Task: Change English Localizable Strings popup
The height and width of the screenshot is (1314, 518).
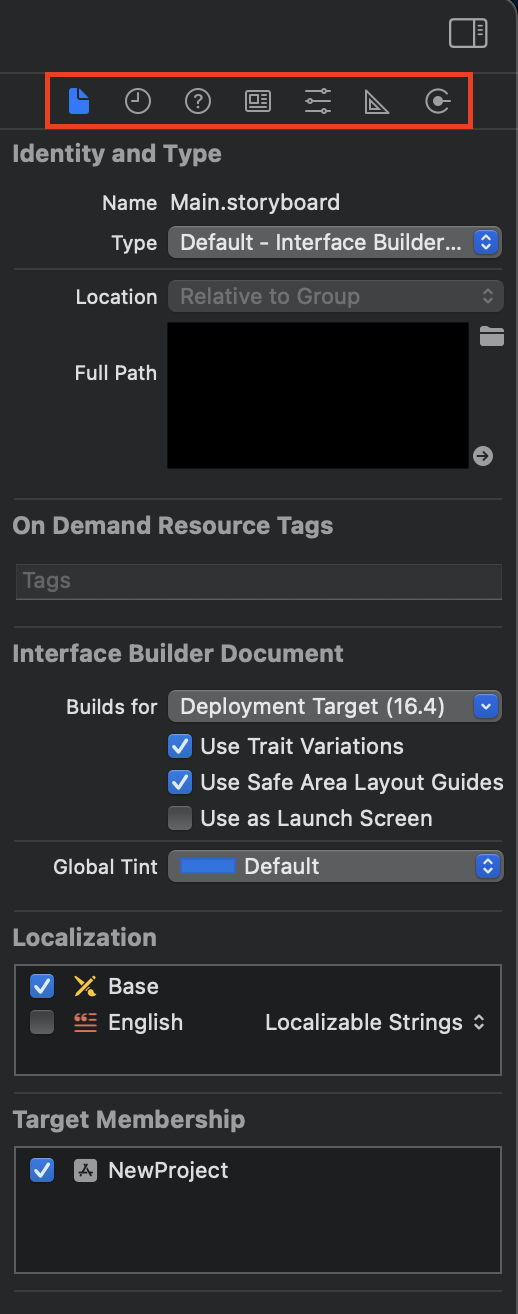Action: pos(376,1022)
